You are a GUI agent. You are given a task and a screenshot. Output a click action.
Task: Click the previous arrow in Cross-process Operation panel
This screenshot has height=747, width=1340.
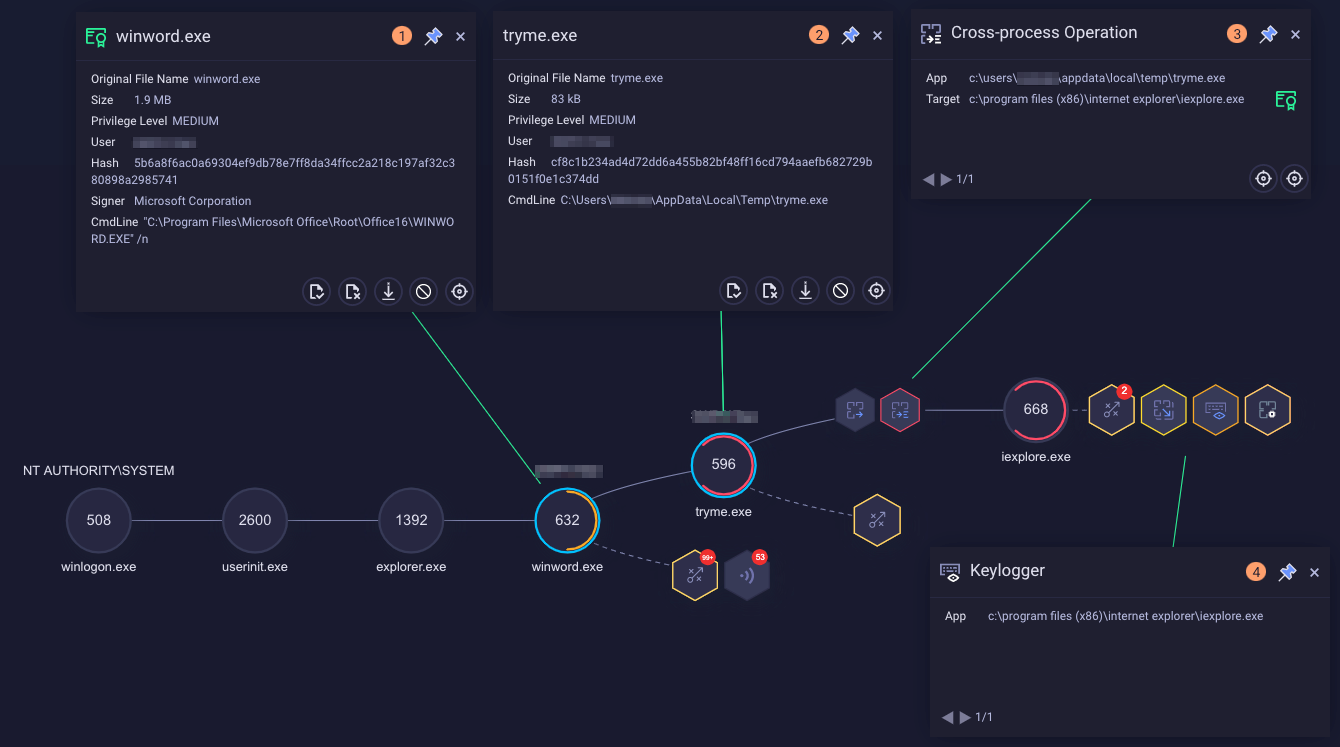point(928,179)
